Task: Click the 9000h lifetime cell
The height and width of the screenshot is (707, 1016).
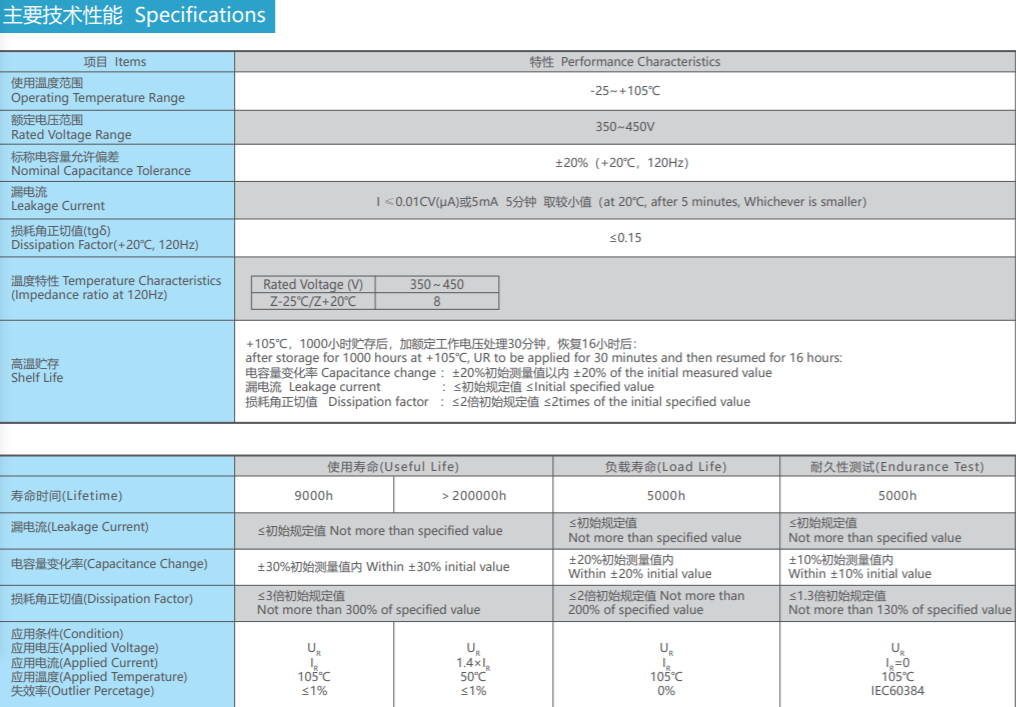Action: pos(314,495)
